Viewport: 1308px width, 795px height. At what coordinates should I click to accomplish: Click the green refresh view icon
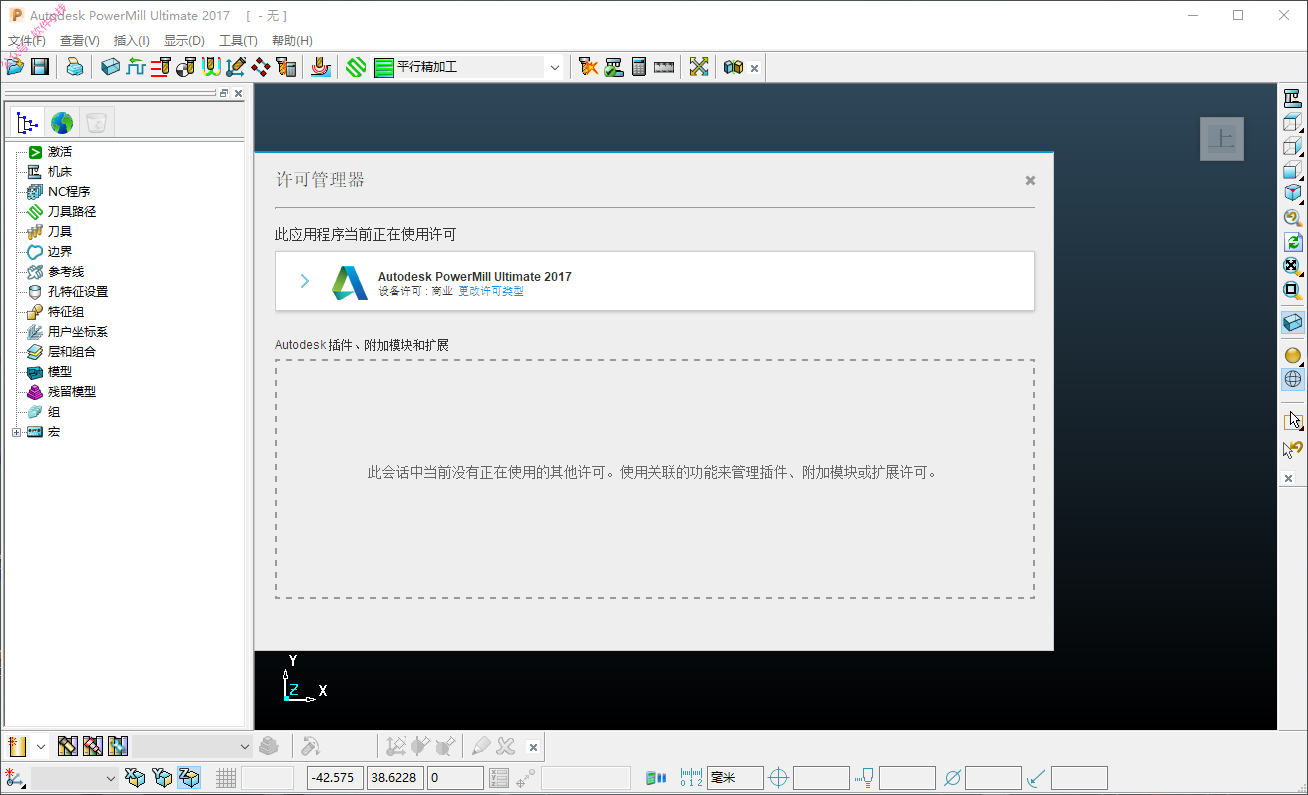[1292, 242]
